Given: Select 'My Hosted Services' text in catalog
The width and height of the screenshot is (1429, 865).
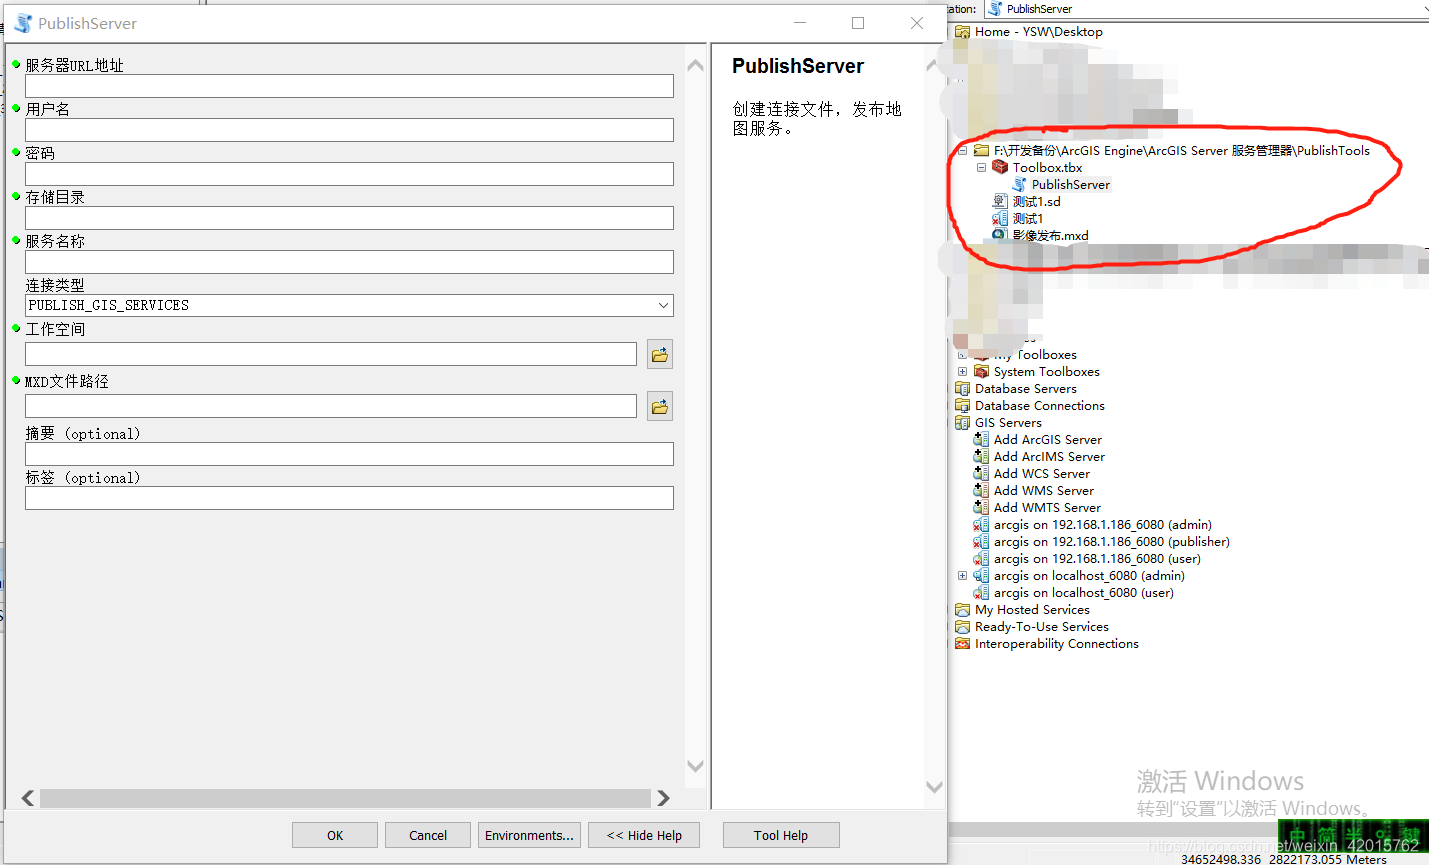Looking at the screenshot, I should point(1032,609).
